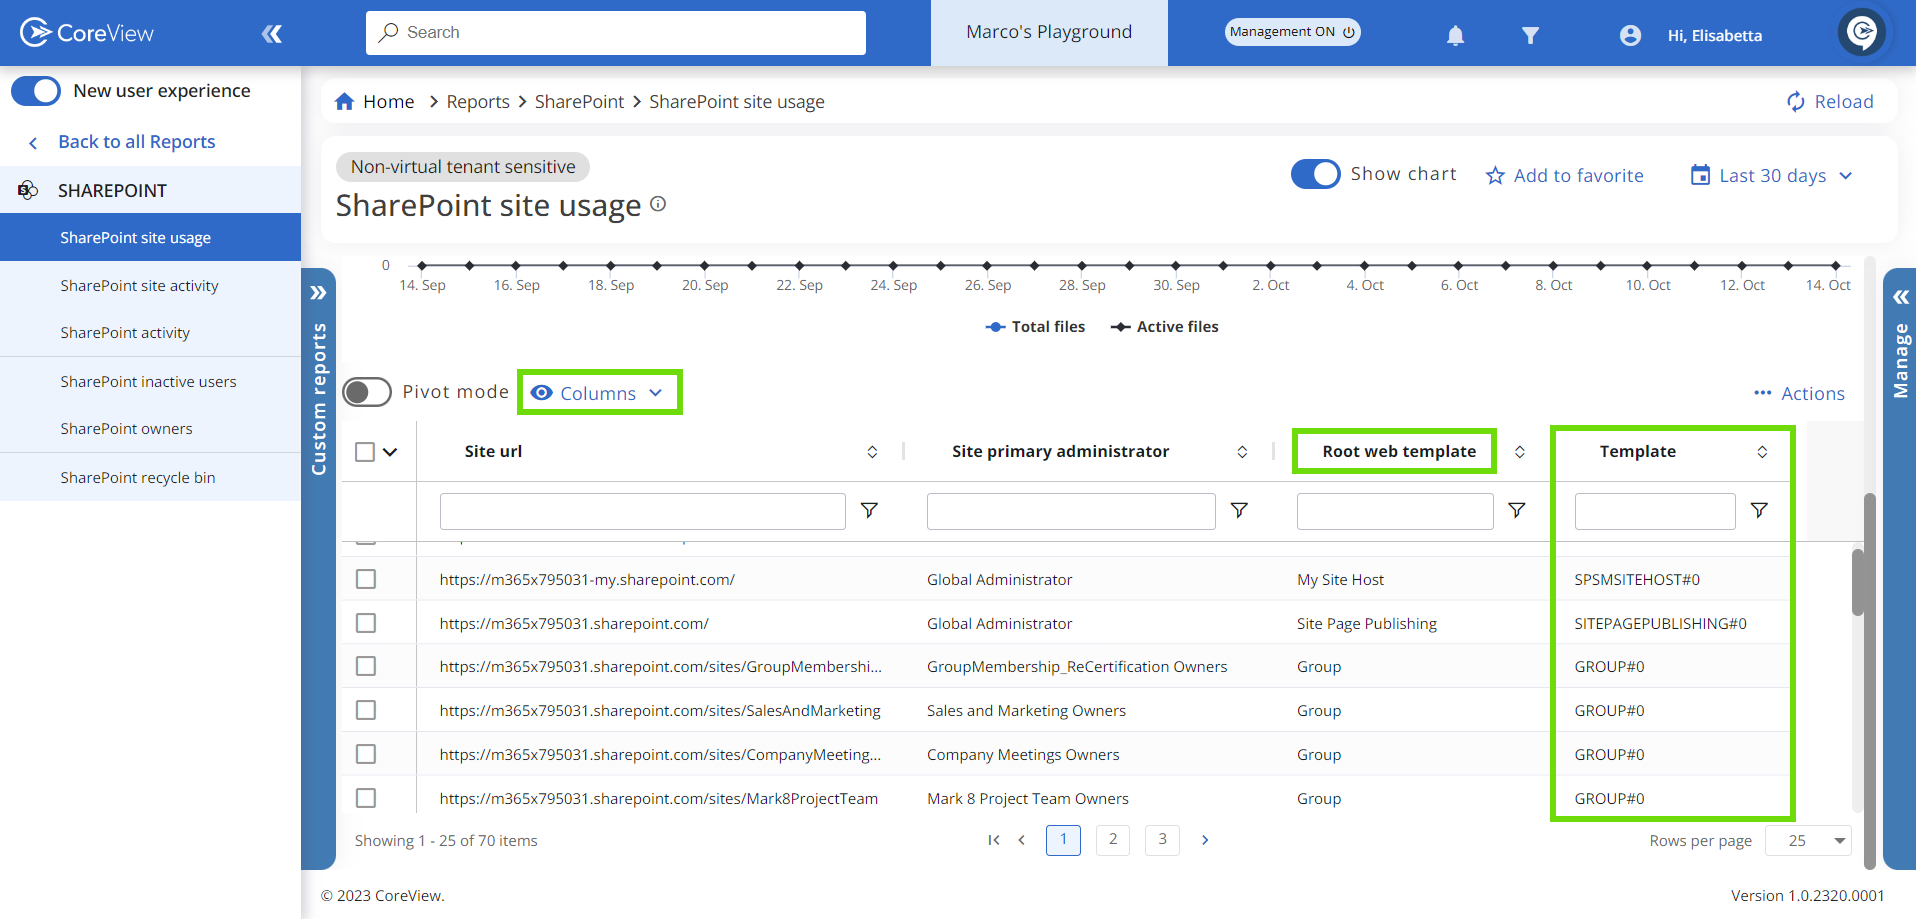The height and width of the screenshot is (919, 1916).
Task: Open SharePoint site activity report
Action: click(x=139, y=286)
